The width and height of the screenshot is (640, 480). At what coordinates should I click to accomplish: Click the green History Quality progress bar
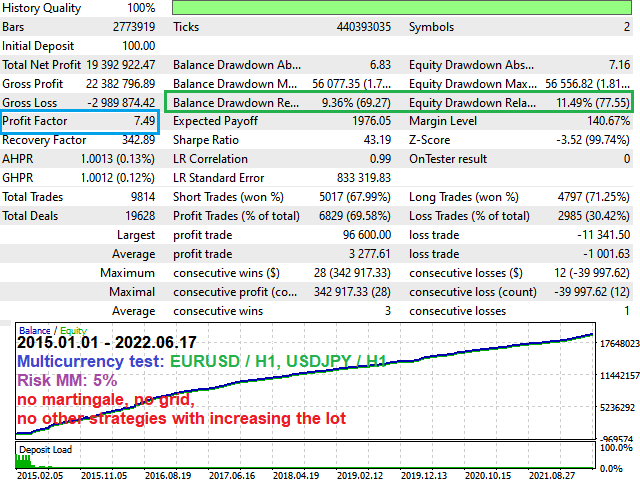(x=400, y=8)
